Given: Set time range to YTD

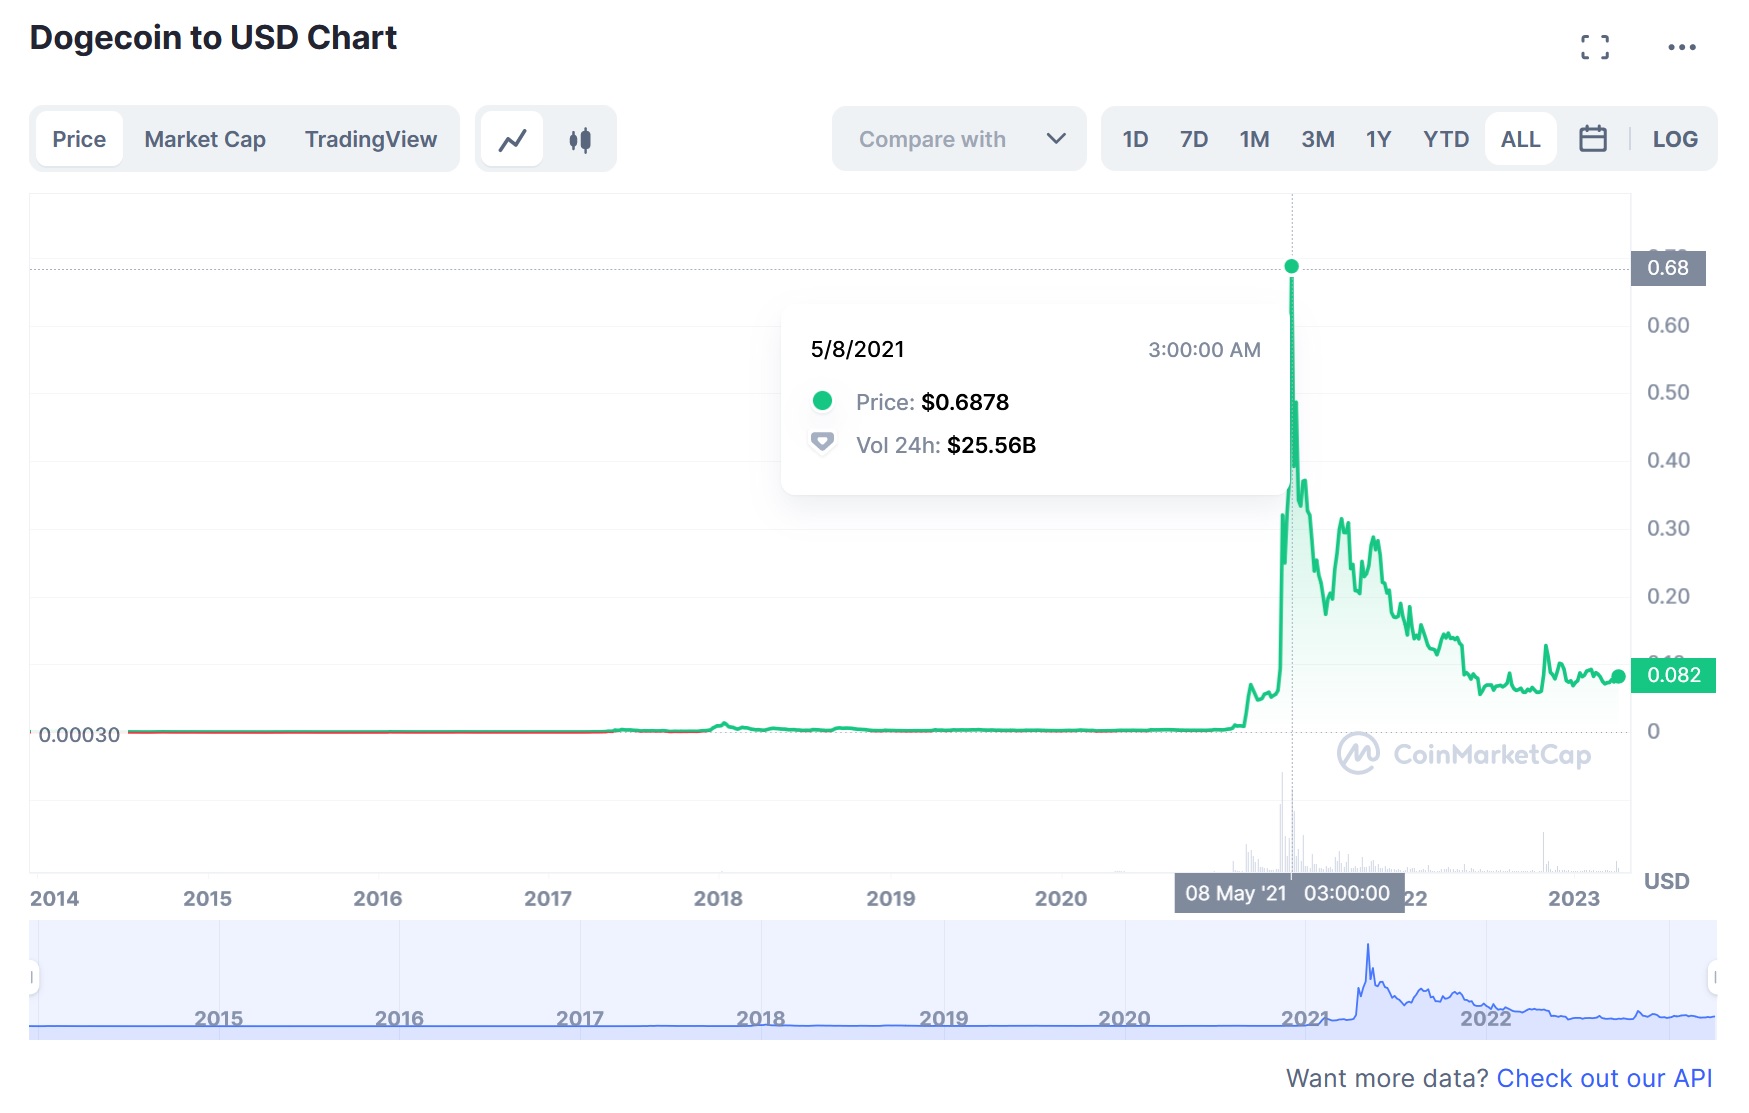Looking at the screenshot, I should tap(1446, 139).
